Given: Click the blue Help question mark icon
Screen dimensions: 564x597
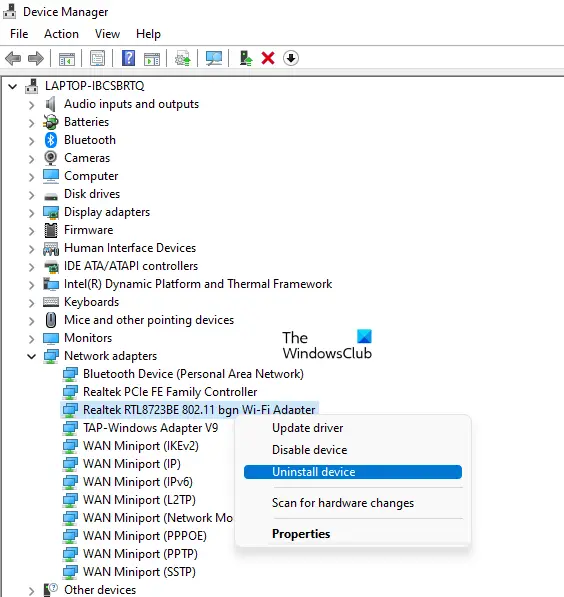Looking at the screenshot, I should click(x=128, y=58).
